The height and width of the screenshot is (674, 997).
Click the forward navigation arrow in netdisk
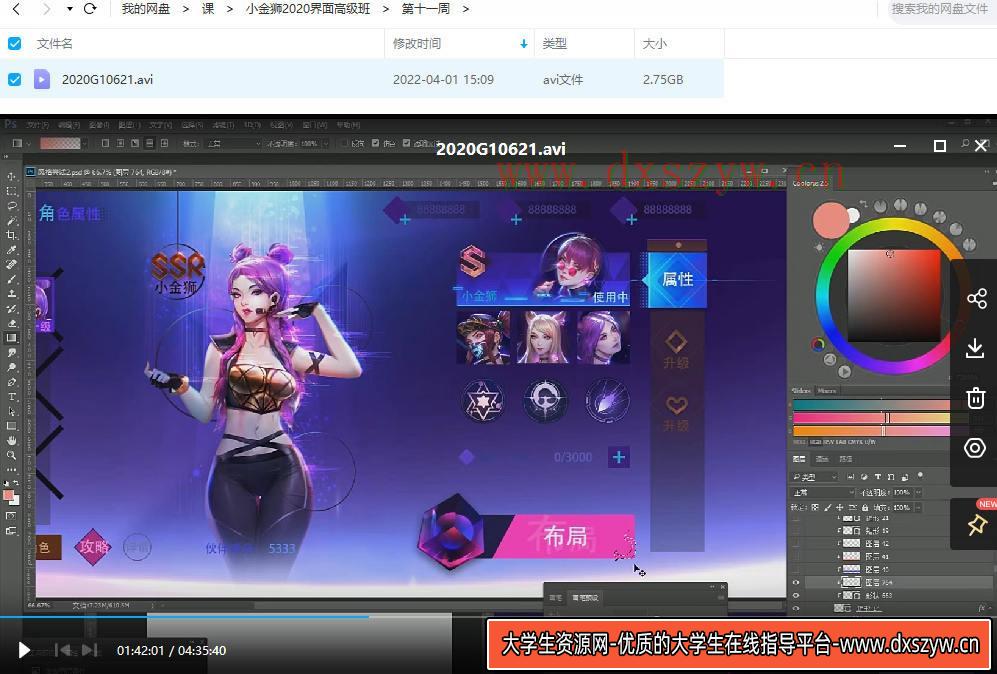pyautogui.click(x=46, y=9)
